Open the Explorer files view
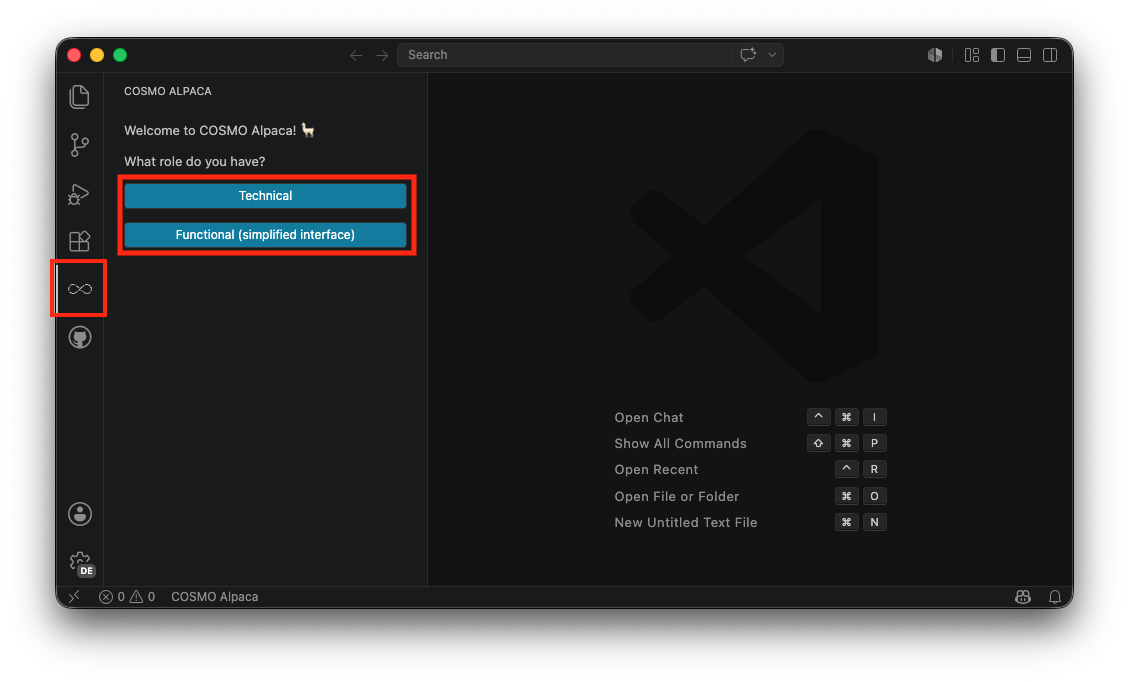The image size is (1129, 682). [79, 97]
